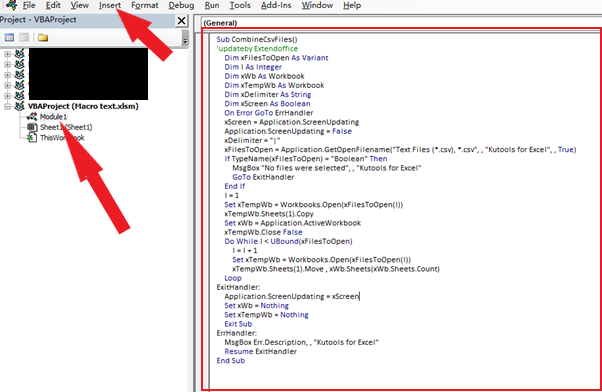Click the 'ExitHandler:' label line
Image resolution: width=602 pixels, height=392 pixels.
pyautogui.click(x=238, y=288)
